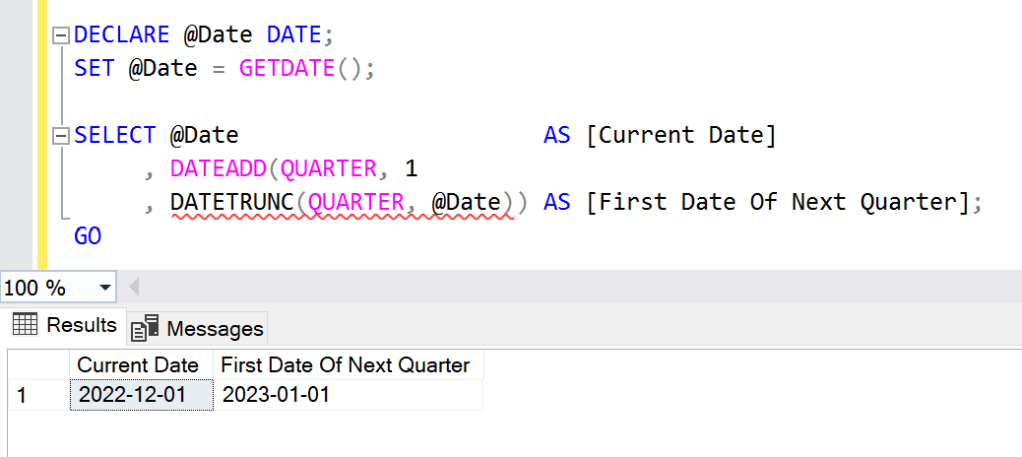Click the underlined DATETRUNC function
The width and height of the screenshot is (1022, 457).
pos(232,202)
